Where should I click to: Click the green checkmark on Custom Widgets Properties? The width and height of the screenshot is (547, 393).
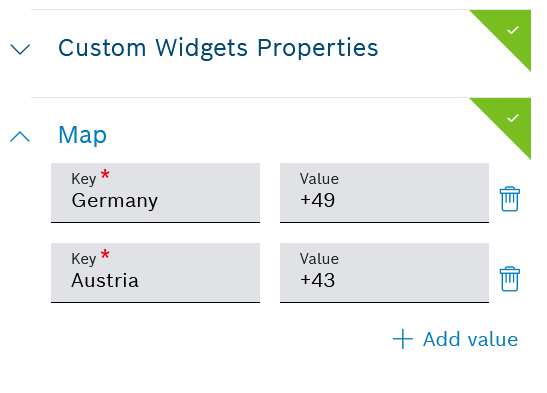coord(513,30)
